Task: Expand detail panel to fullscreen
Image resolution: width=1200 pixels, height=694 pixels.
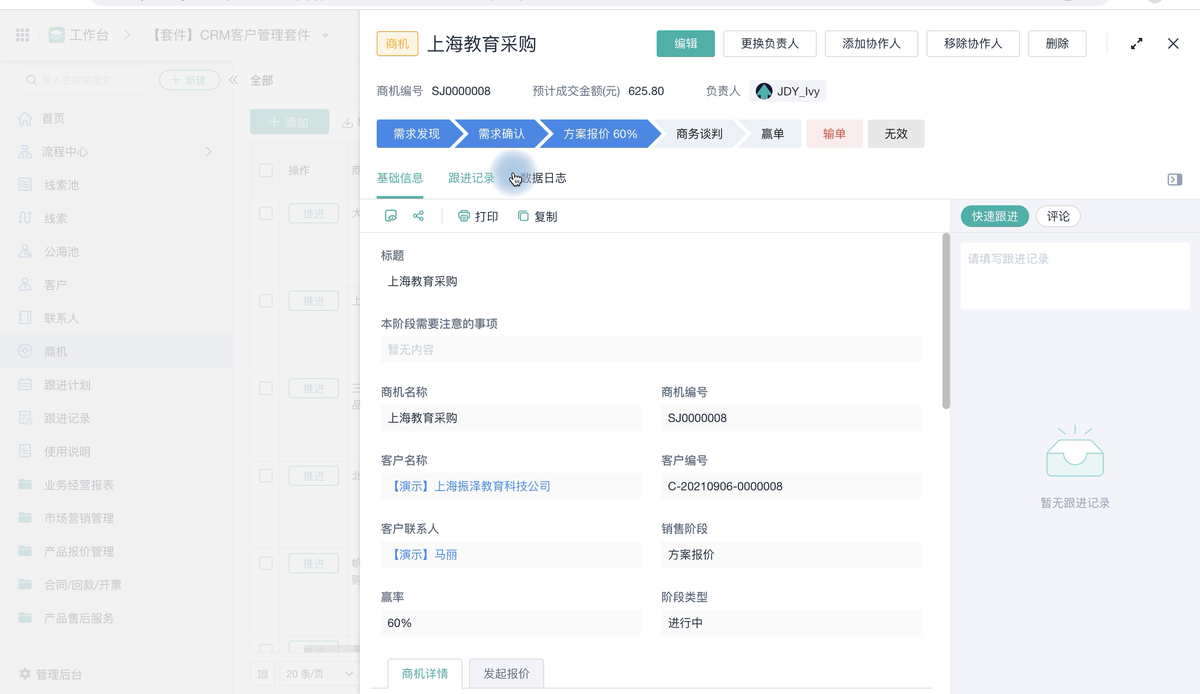Action: (1136, 44)
